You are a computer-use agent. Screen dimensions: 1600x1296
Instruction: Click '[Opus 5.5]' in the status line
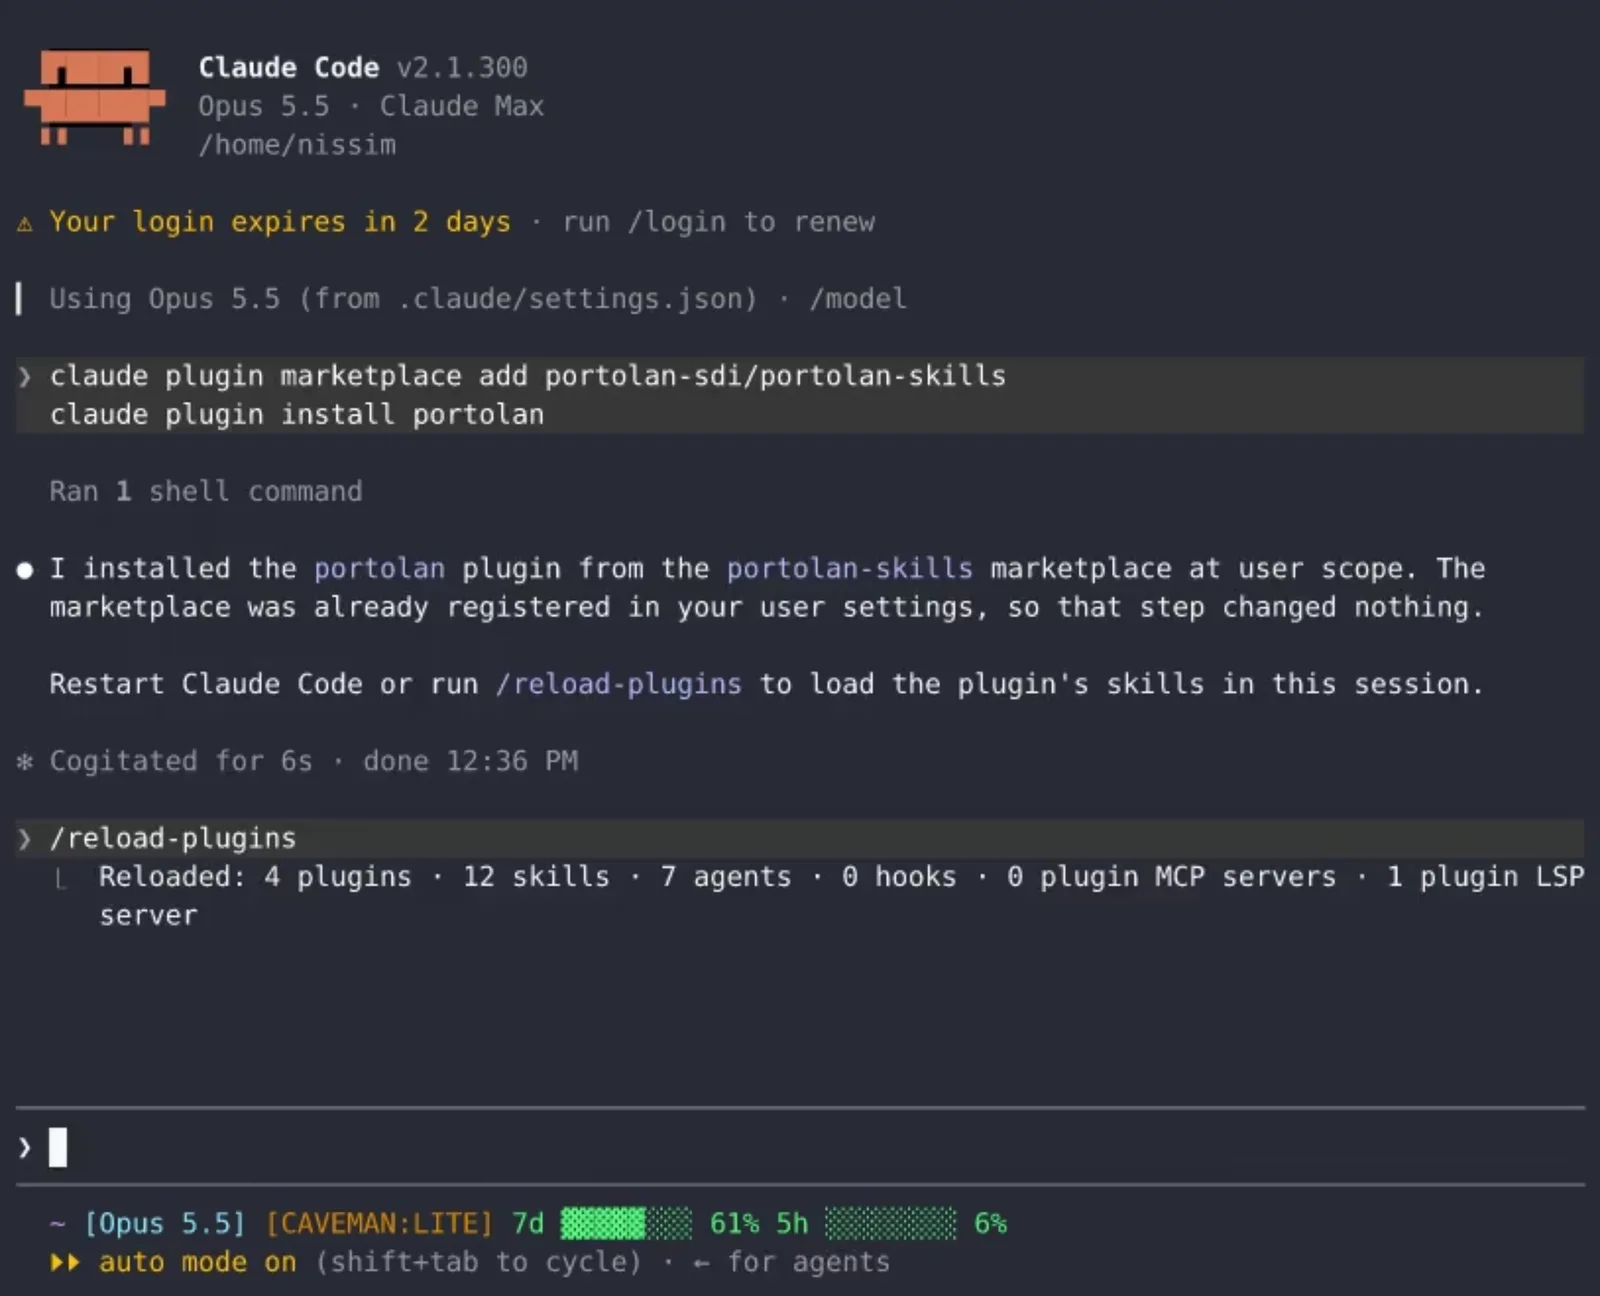click(x=165, y=1224)
